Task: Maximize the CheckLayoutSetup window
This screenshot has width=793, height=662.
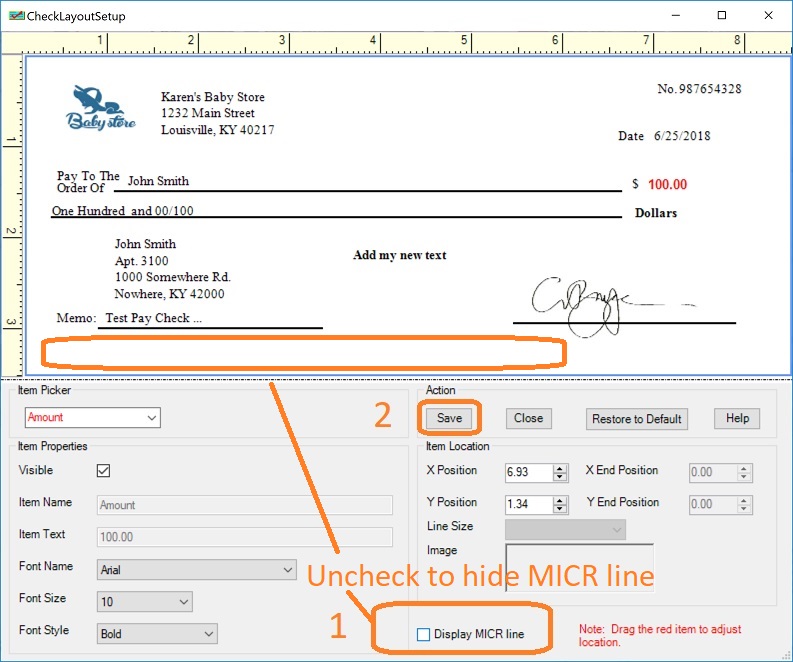Action: click(x=722, y=15)
